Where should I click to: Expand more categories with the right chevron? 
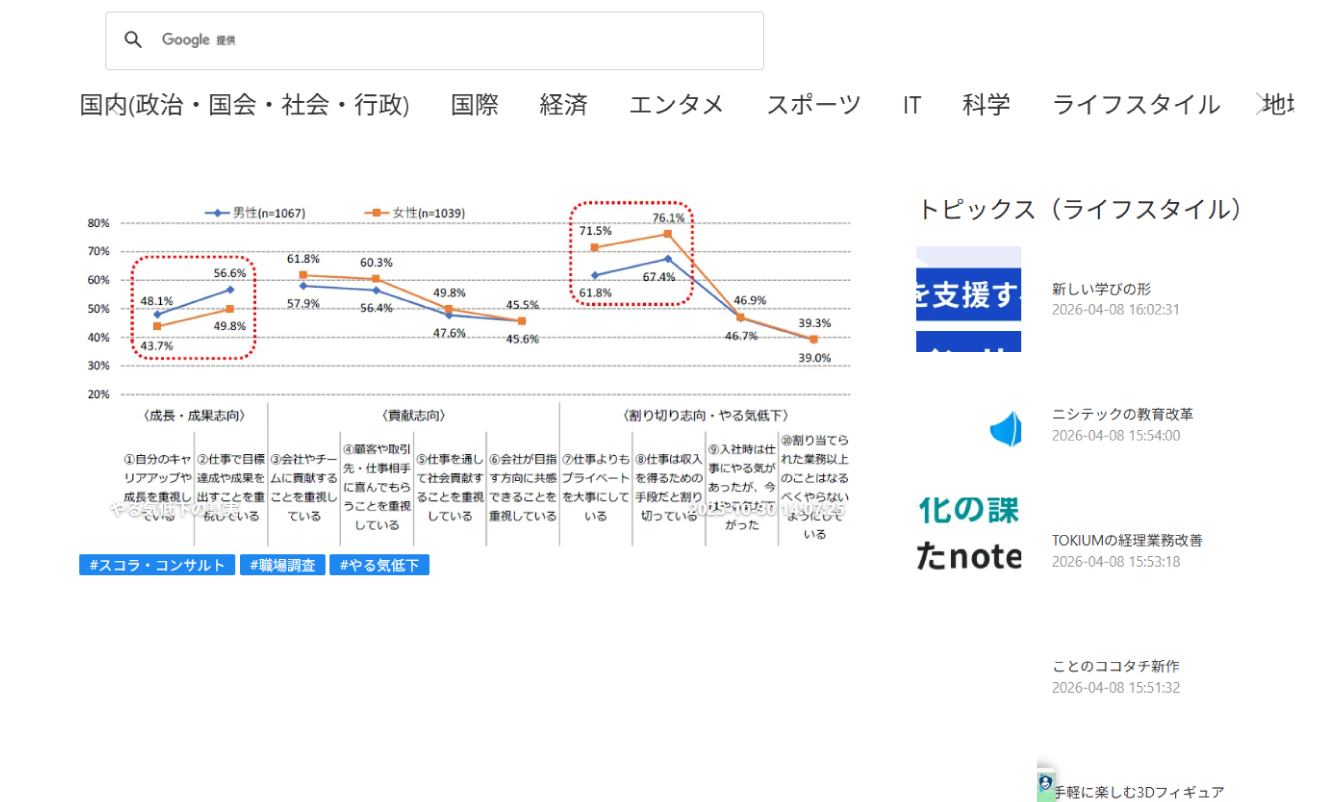[1261, 104]
